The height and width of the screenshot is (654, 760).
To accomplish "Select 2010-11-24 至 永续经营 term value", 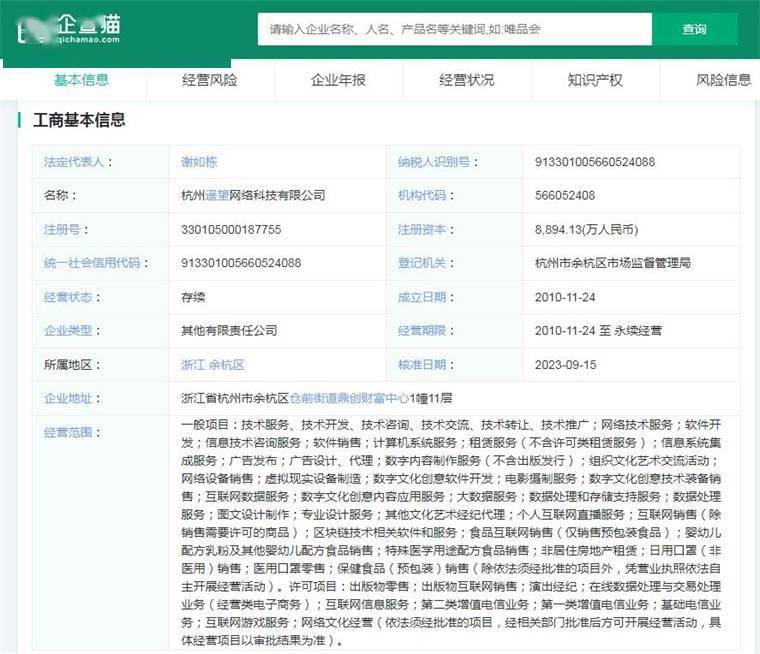I will [x=598, y=331].
